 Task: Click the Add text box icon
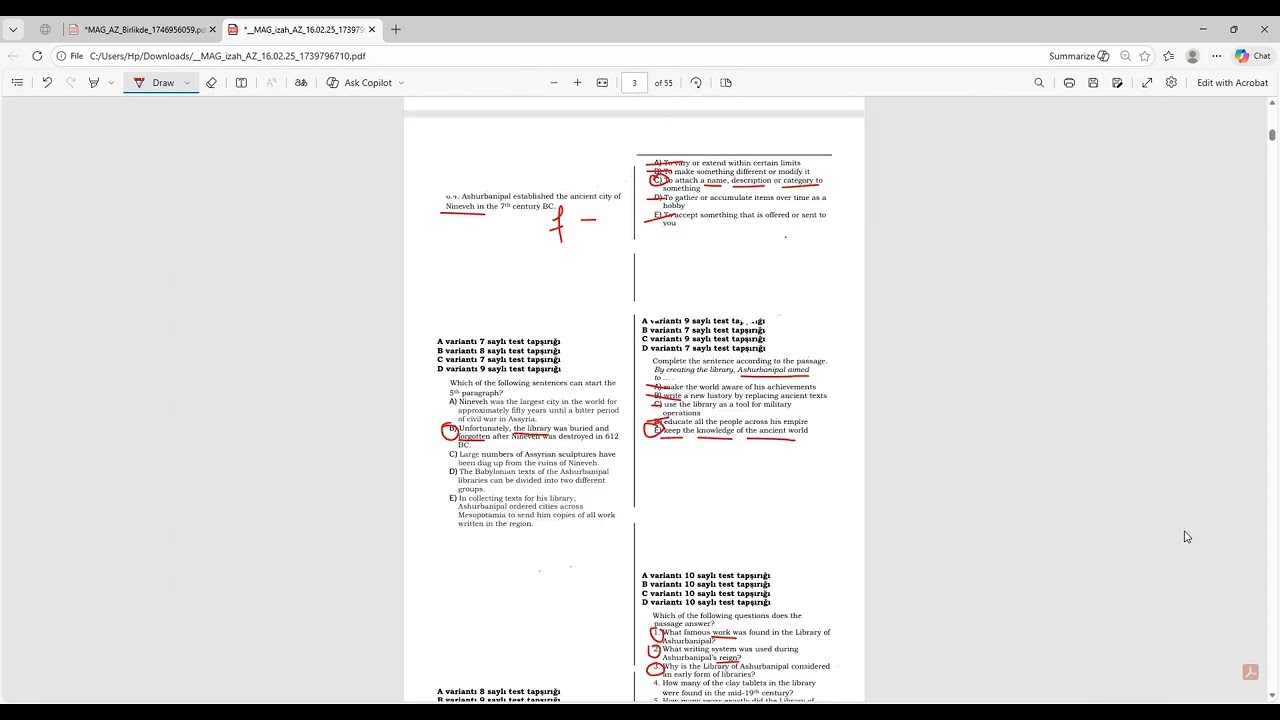[241, 83]
